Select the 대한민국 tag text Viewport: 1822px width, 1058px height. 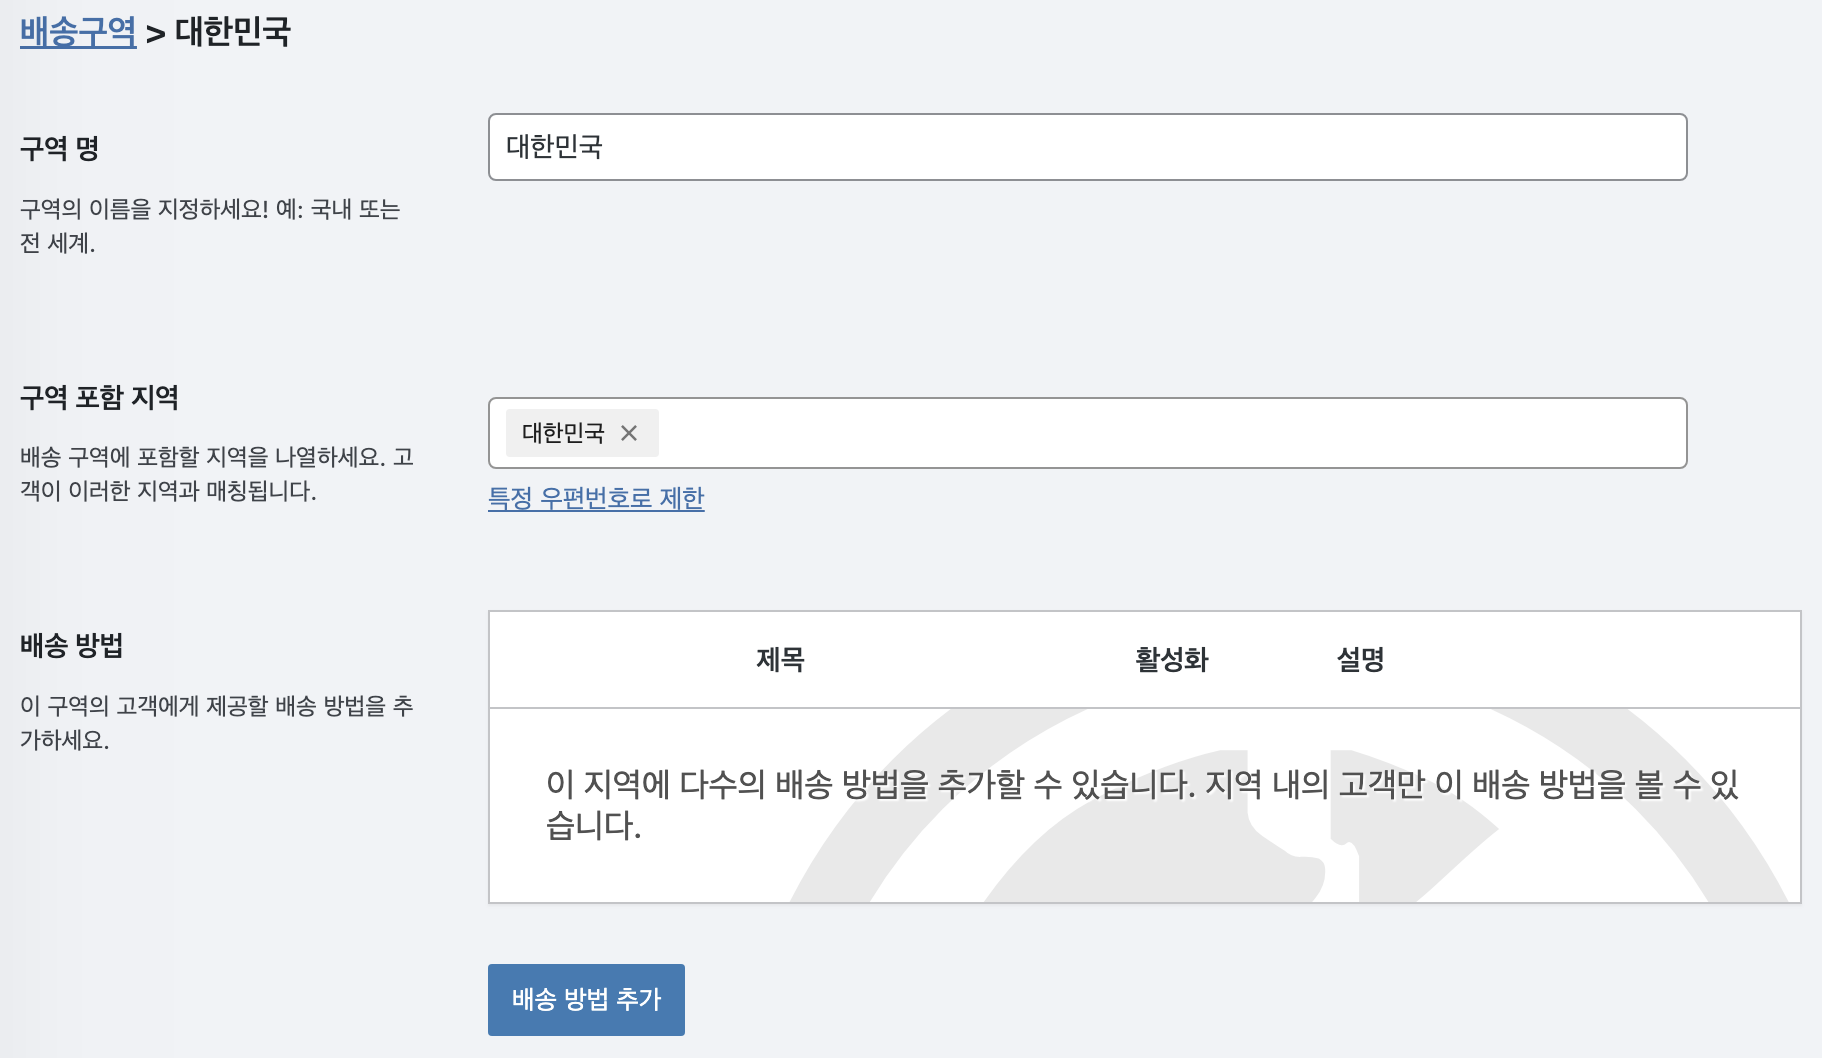click(563, 433)
